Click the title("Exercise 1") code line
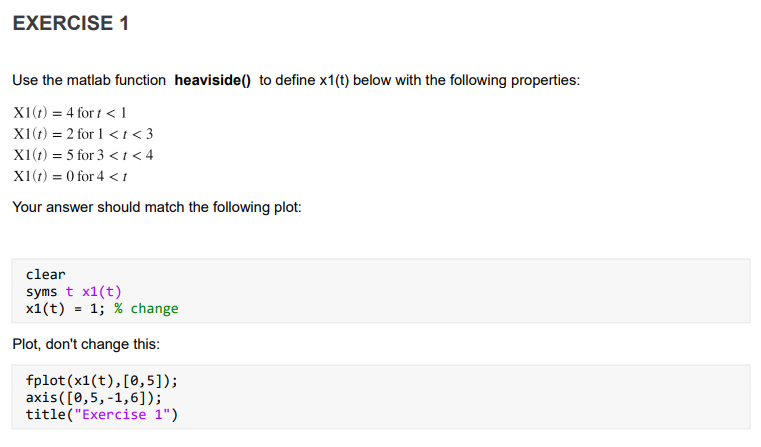This screenshot has width=761, height=447. [102, 414]
